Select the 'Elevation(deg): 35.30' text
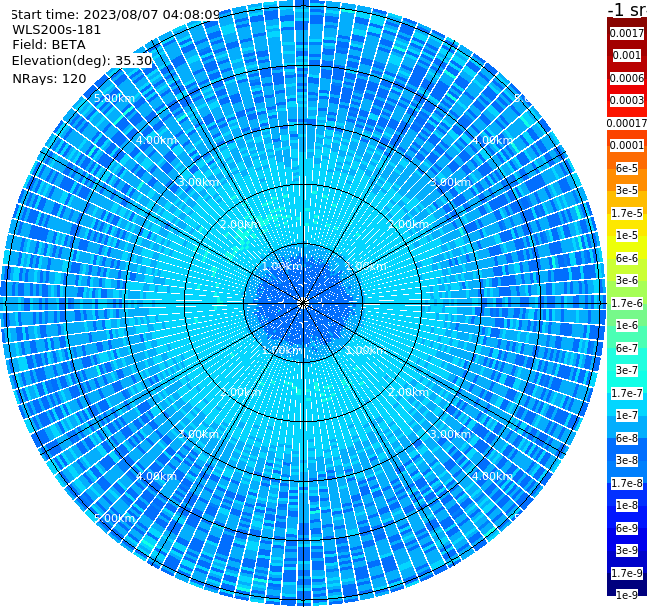 click(82, 61)
